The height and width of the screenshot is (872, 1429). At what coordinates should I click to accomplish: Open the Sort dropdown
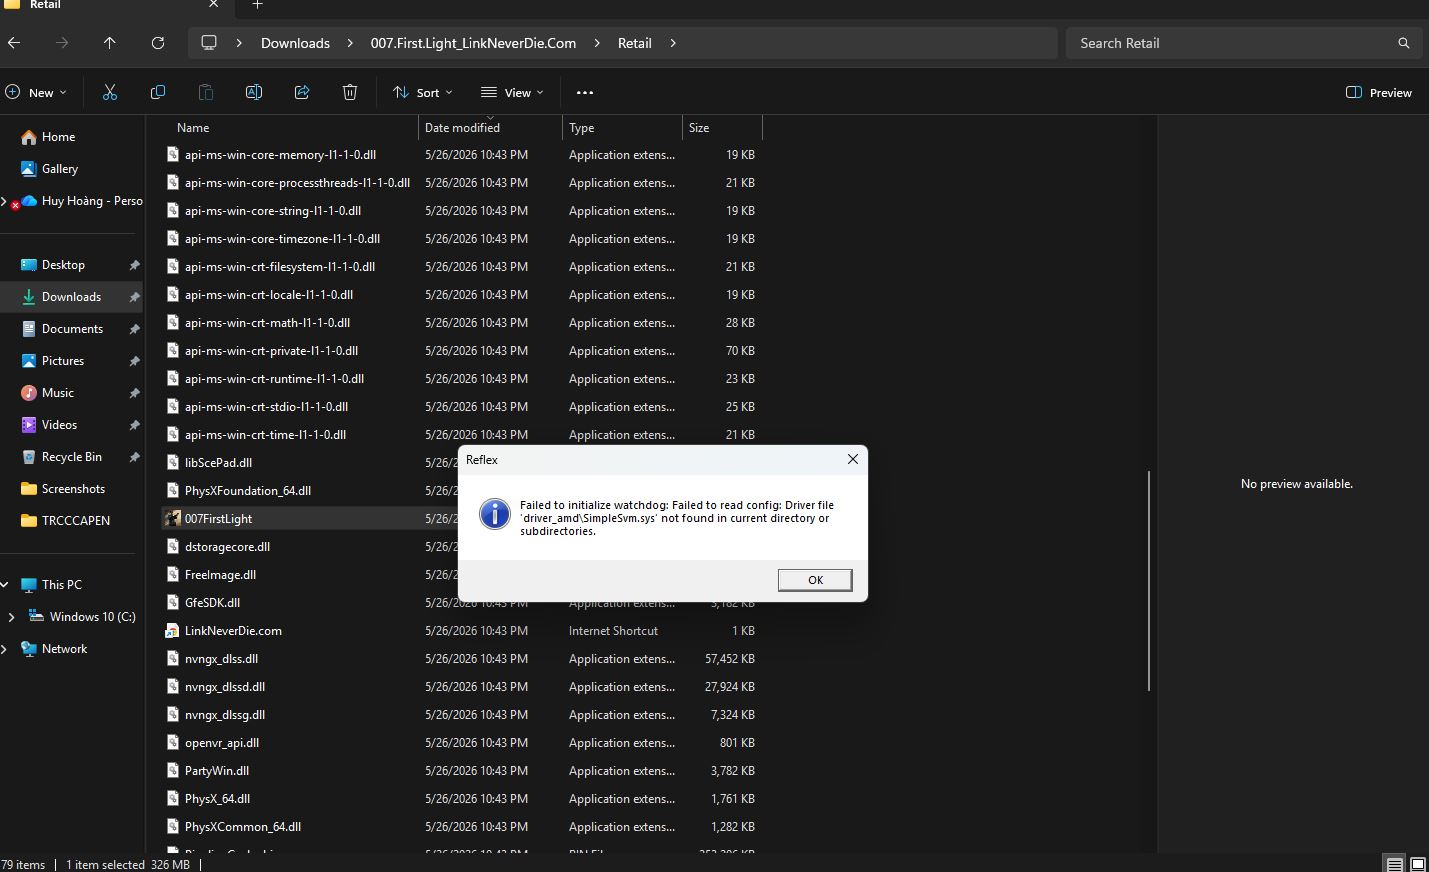tap(423, 92)
